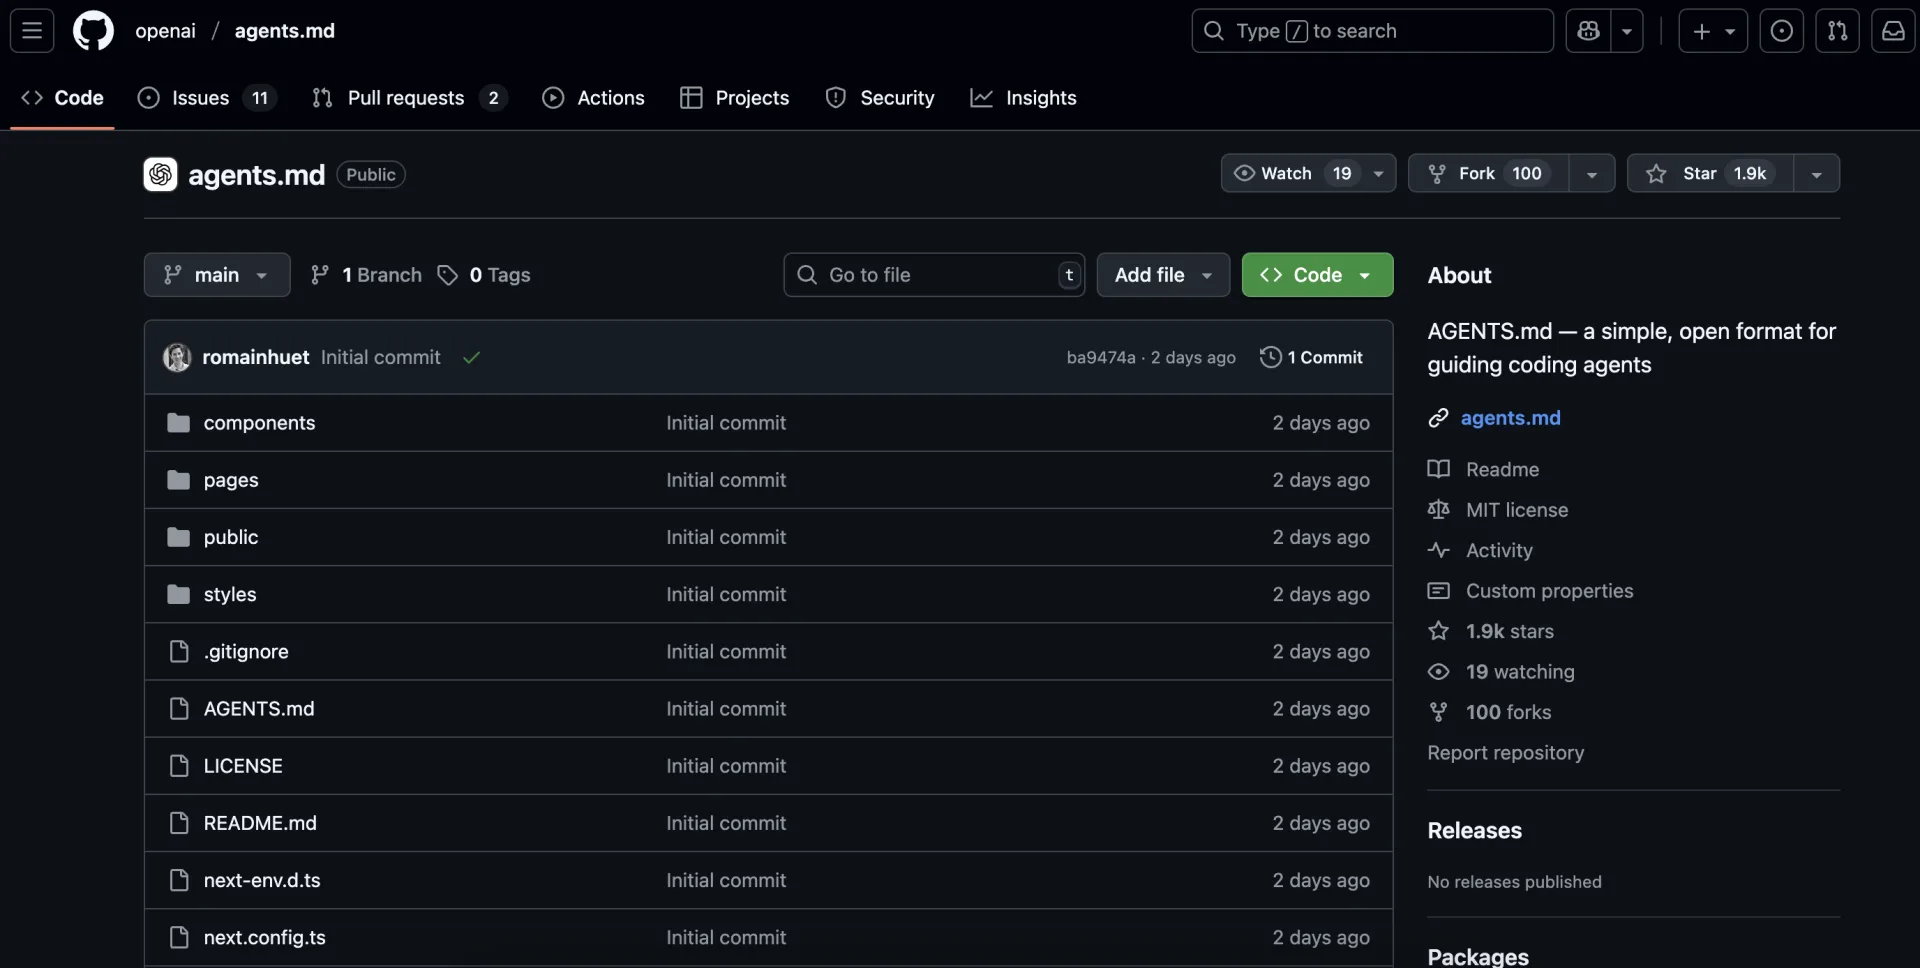Switch to the Issues tab

(x=208, y=98)
